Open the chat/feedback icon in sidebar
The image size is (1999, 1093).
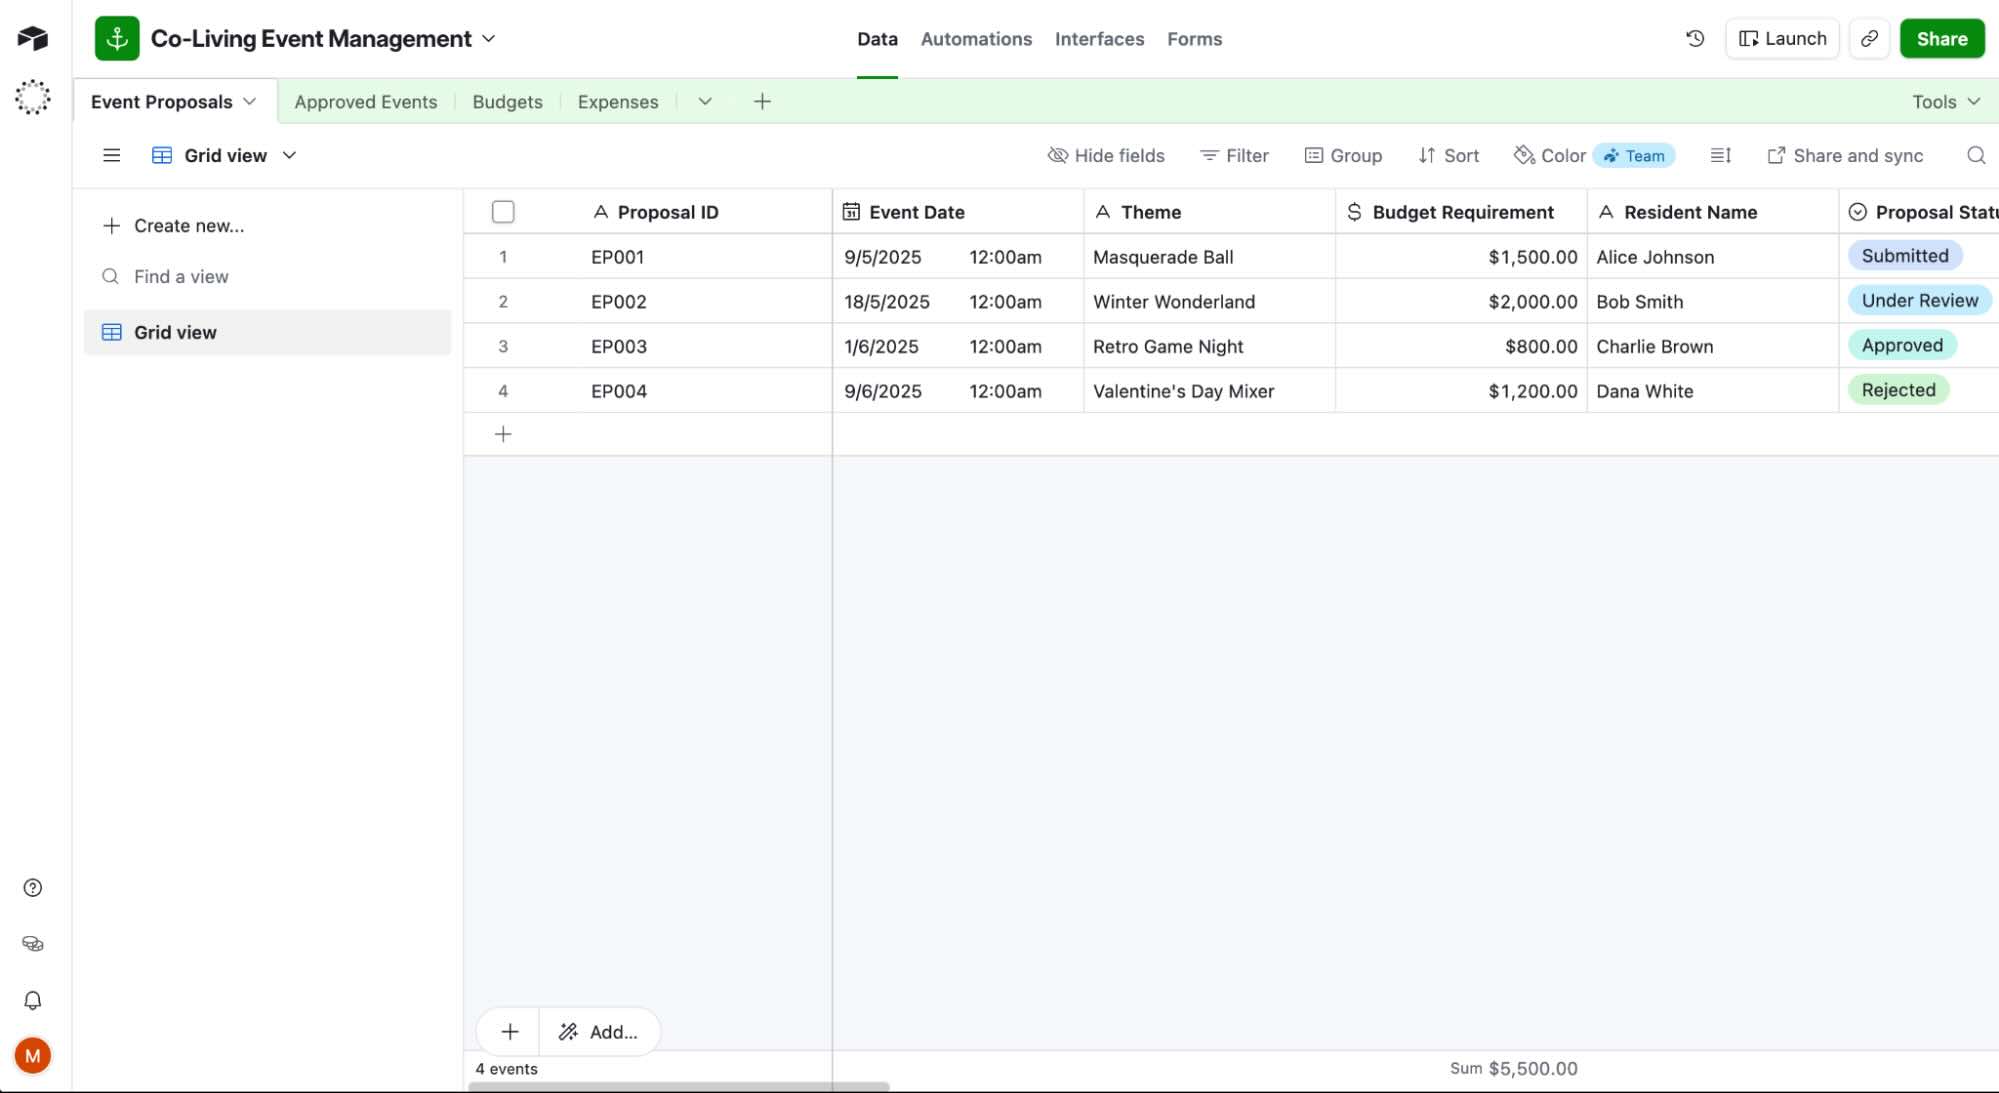tap(33, 944)
